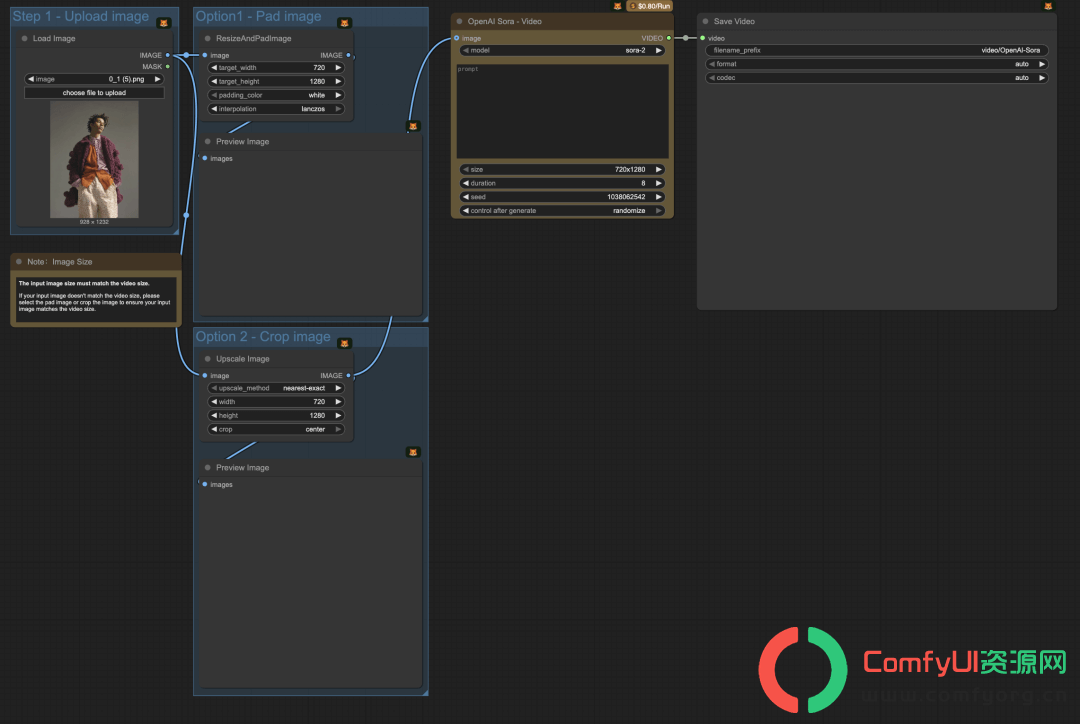The image size is (1080, 724).
Task: Click the fox icon above the Save Video node
Action: 1048,6
